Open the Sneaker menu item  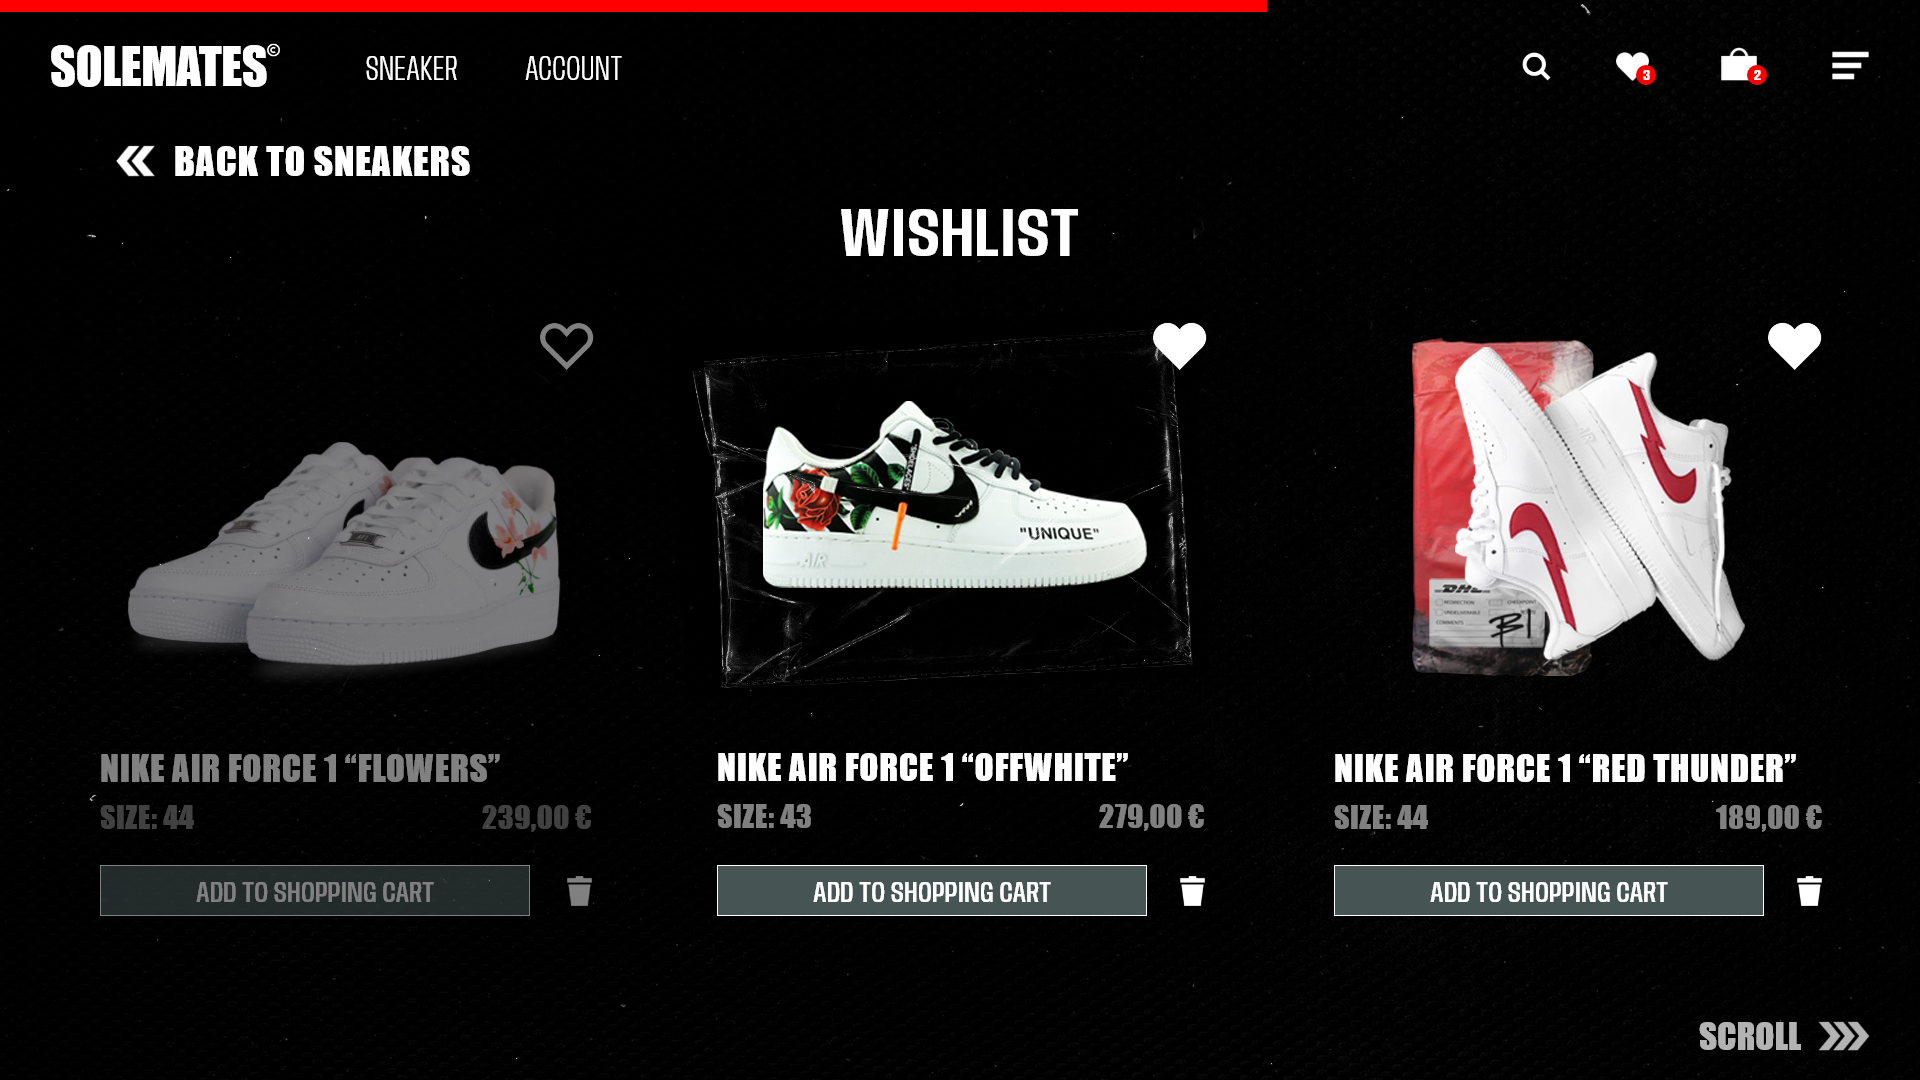pyautogui.click(x=411, y=68)
